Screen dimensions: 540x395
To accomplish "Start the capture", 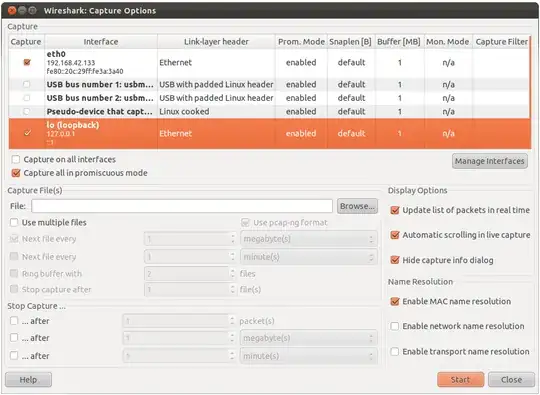I will click(x=460, y=380).
